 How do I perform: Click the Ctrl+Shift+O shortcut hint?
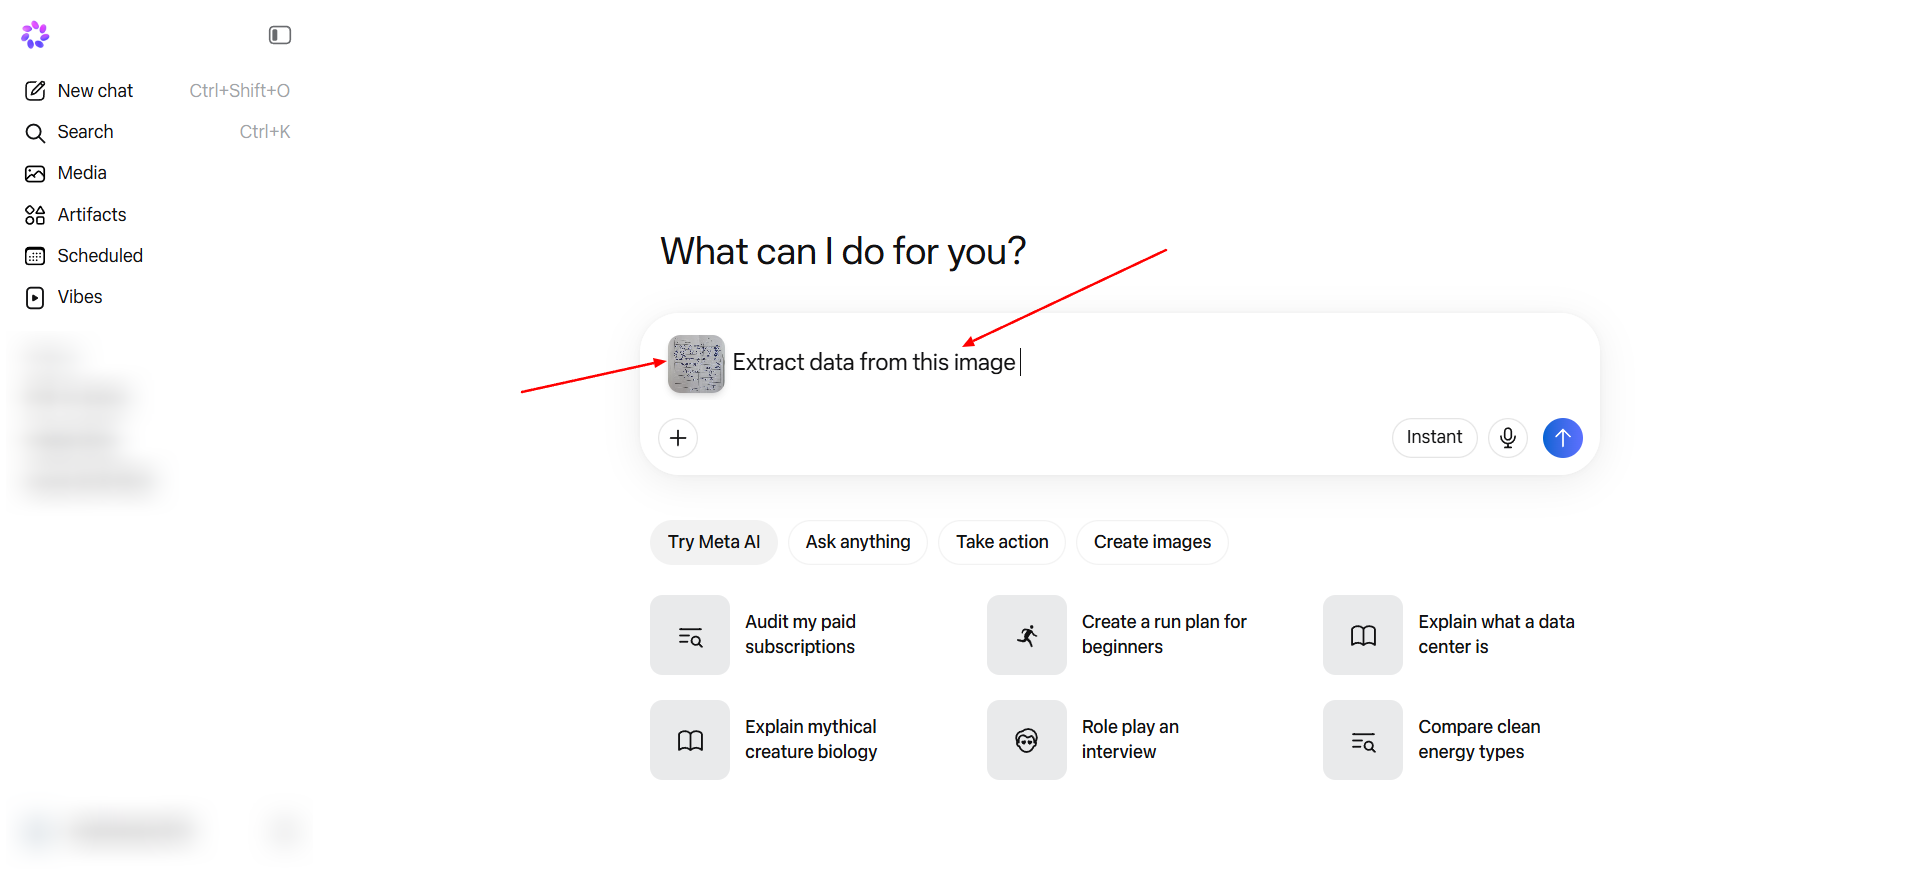pos(240,91)
